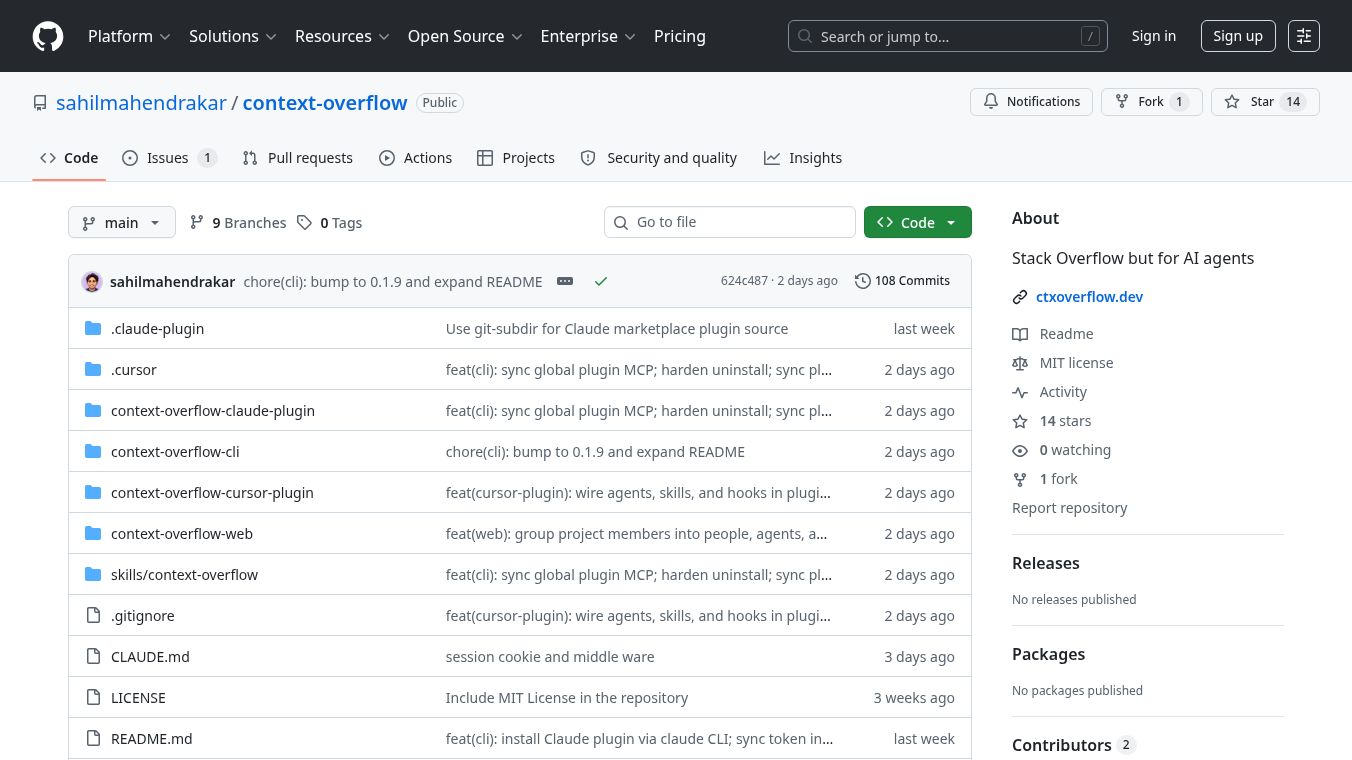Open sahilmahendrakar owner profile link
1352x760 pixels.
coord(141,103)
